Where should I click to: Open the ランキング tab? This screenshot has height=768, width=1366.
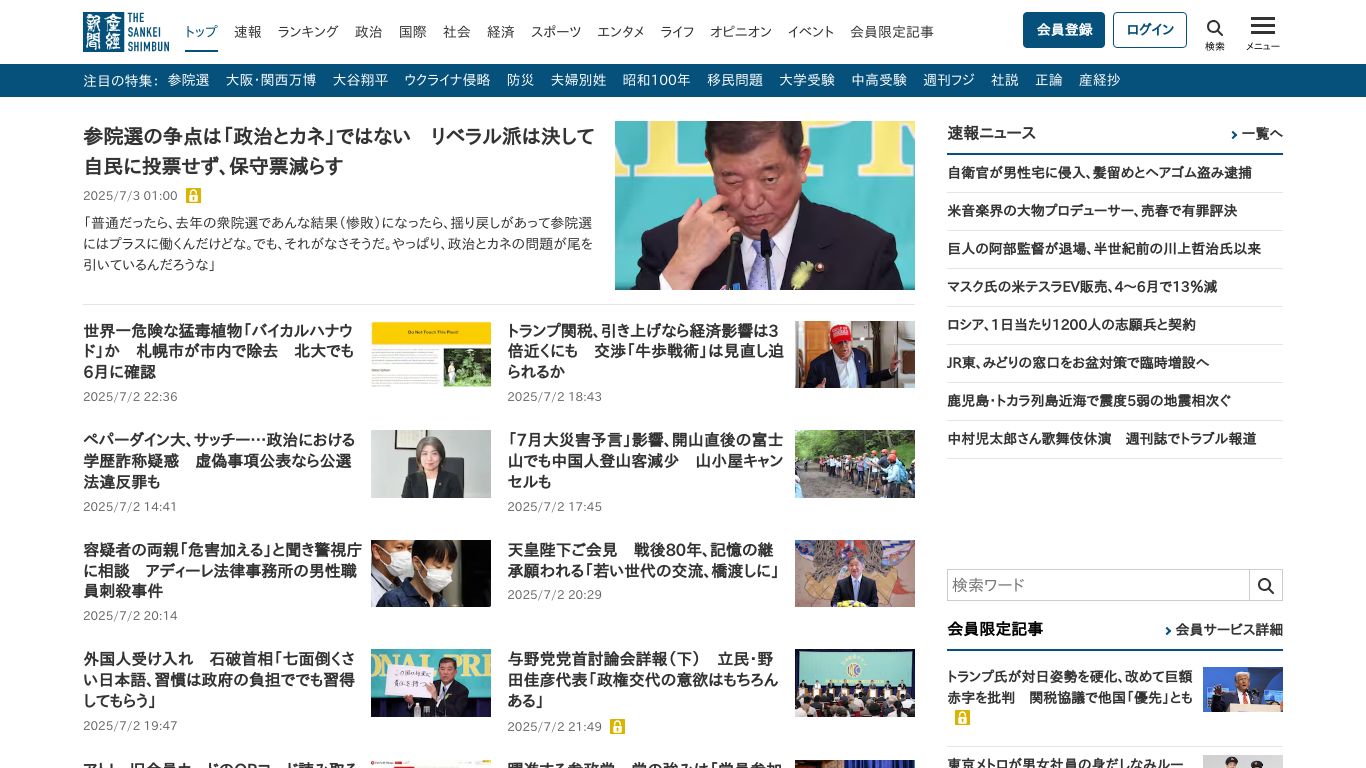(x=308, y=31)
